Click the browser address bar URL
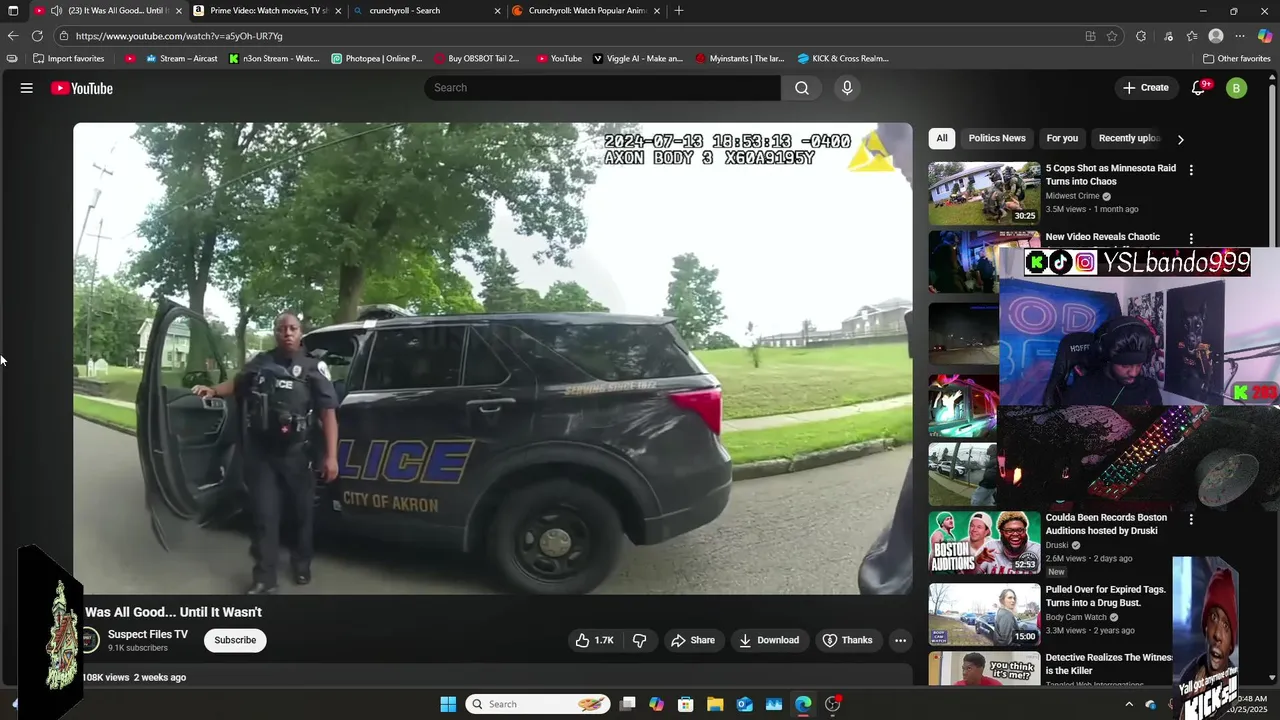1280x720 pixels. [x=179, y=36]
